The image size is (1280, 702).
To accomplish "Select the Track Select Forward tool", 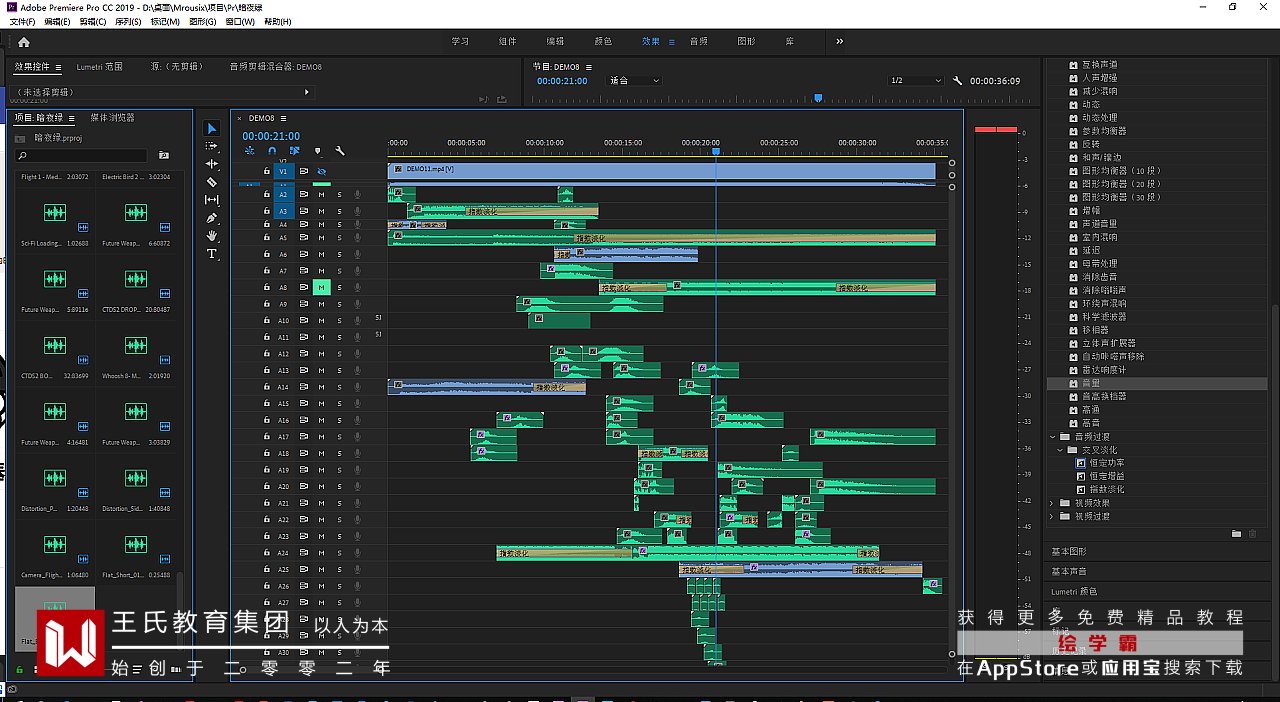I will point(212,146).
